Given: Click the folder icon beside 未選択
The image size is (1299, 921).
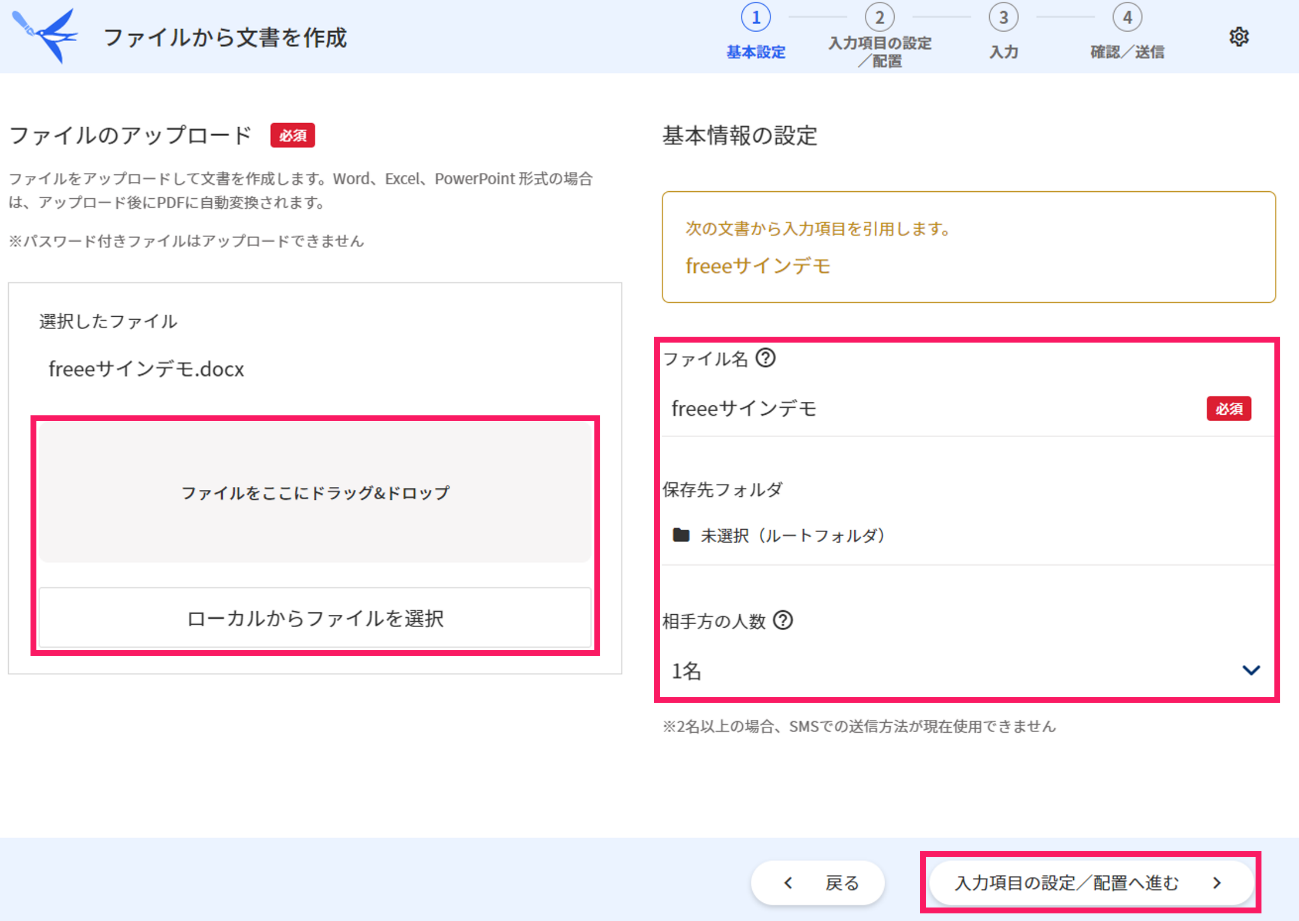Looking at the screenshot, I should tap(681, 535).
